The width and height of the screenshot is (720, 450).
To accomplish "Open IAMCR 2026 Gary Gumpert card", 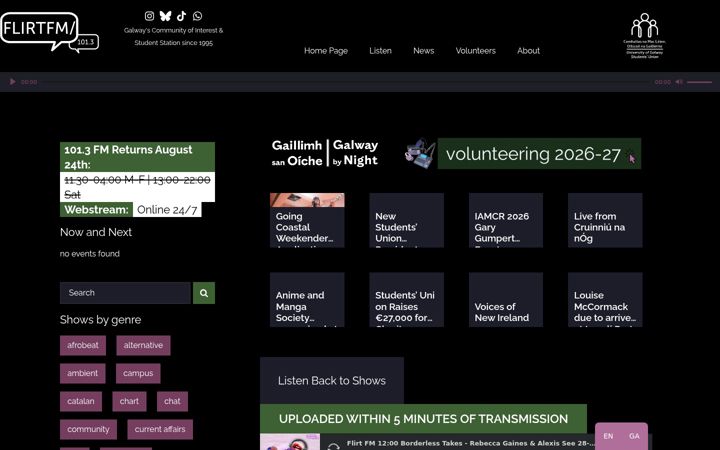I will click(x=506, y=220).
